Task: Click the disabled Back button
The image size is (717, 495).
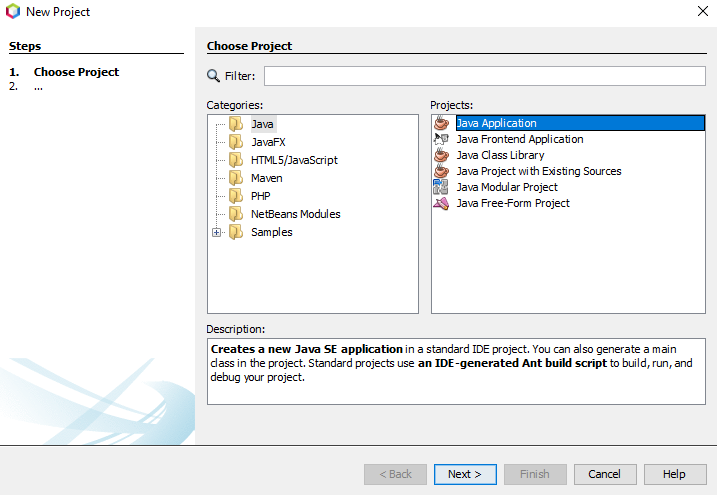Action: coord(396,474)
